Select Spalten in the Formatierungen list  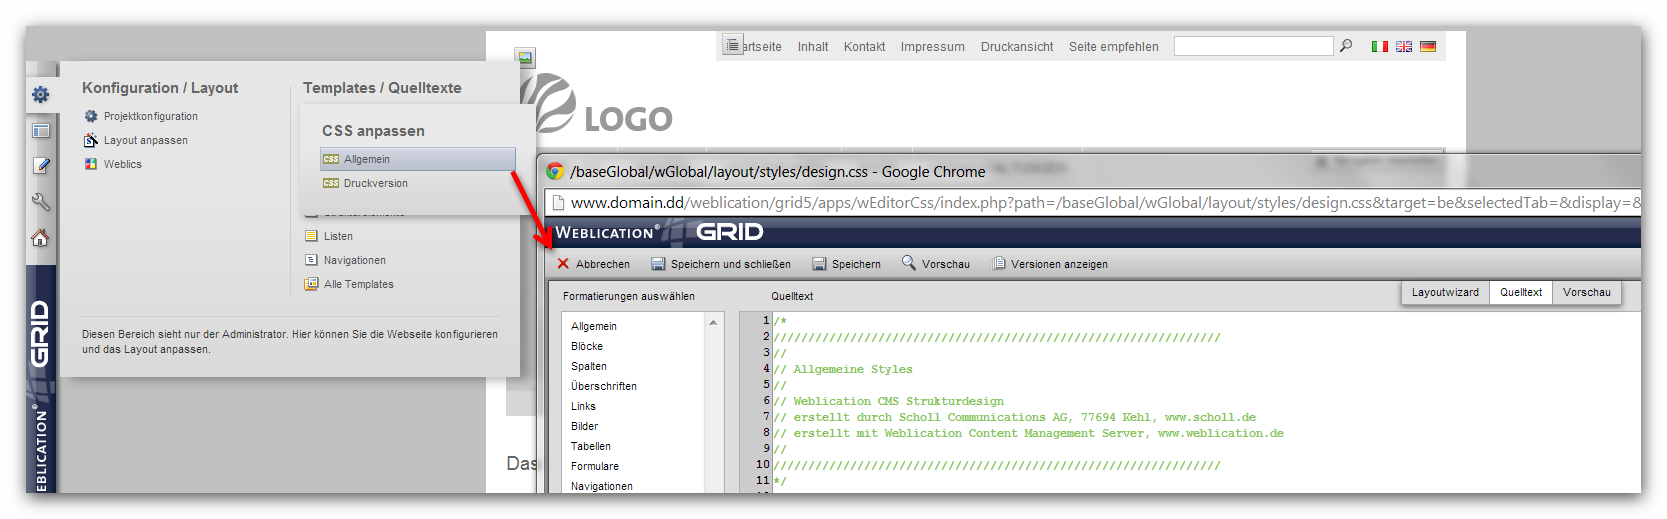(589, 366)
